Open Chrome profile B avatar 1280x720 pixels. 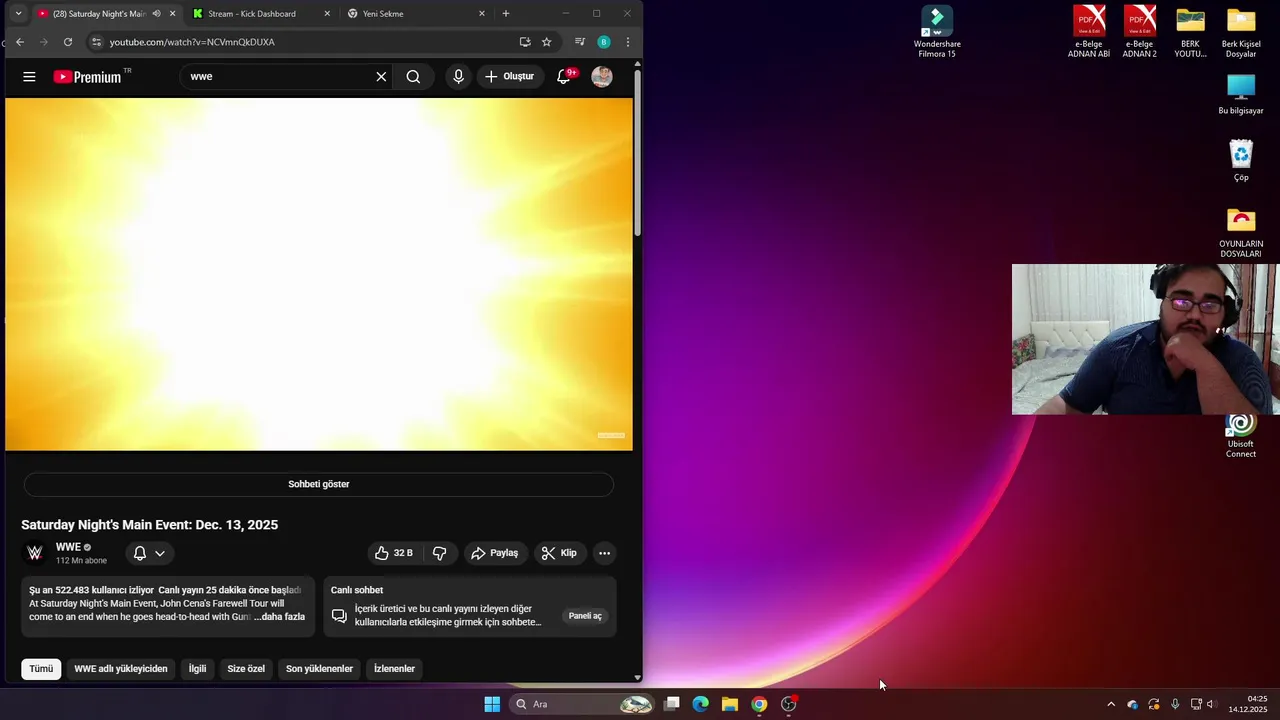[604, 42]
